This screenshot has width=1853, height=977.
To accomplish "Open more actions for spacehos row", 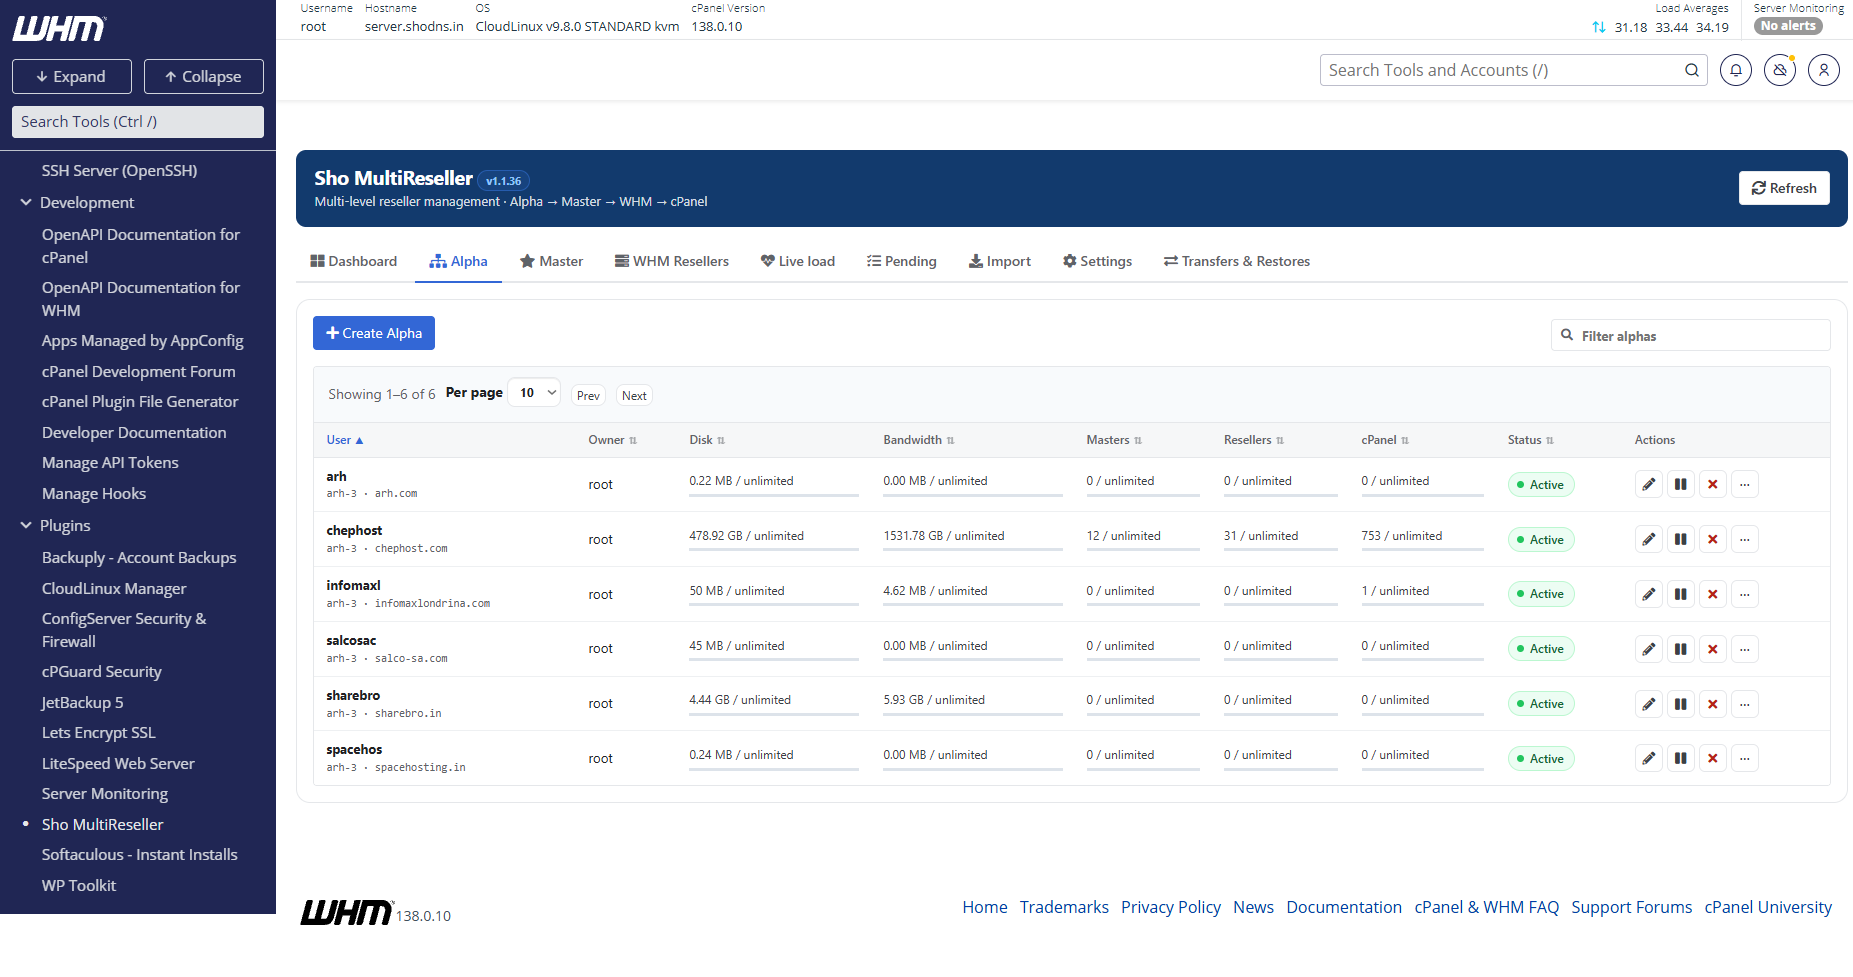I will point(1745,758).
